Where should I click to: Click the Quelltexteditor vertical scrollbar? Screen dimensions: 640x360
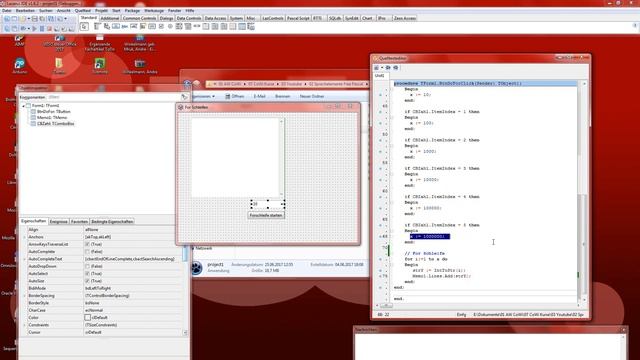584,192
